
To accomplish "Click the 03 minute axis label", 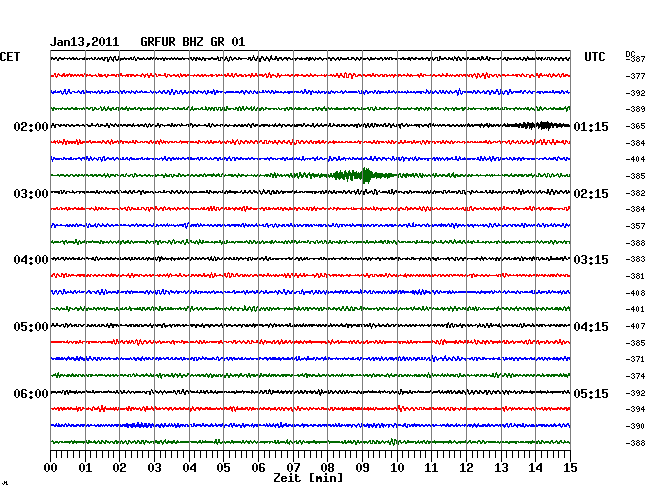I will point(155,468).
